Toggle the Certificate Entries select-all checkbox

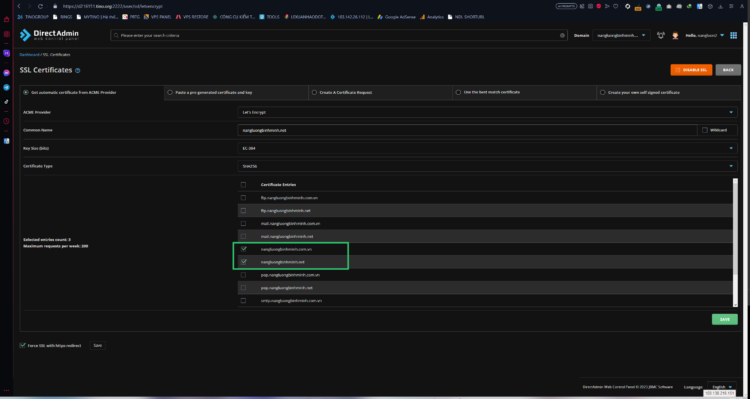[243, 185]
